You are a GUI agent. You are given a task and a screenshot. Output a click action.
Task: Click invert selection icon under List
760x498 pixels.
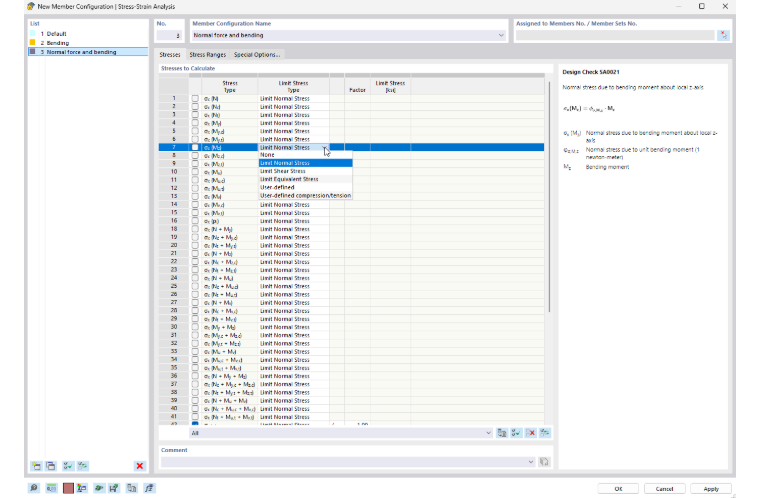[x=83, y=466]
